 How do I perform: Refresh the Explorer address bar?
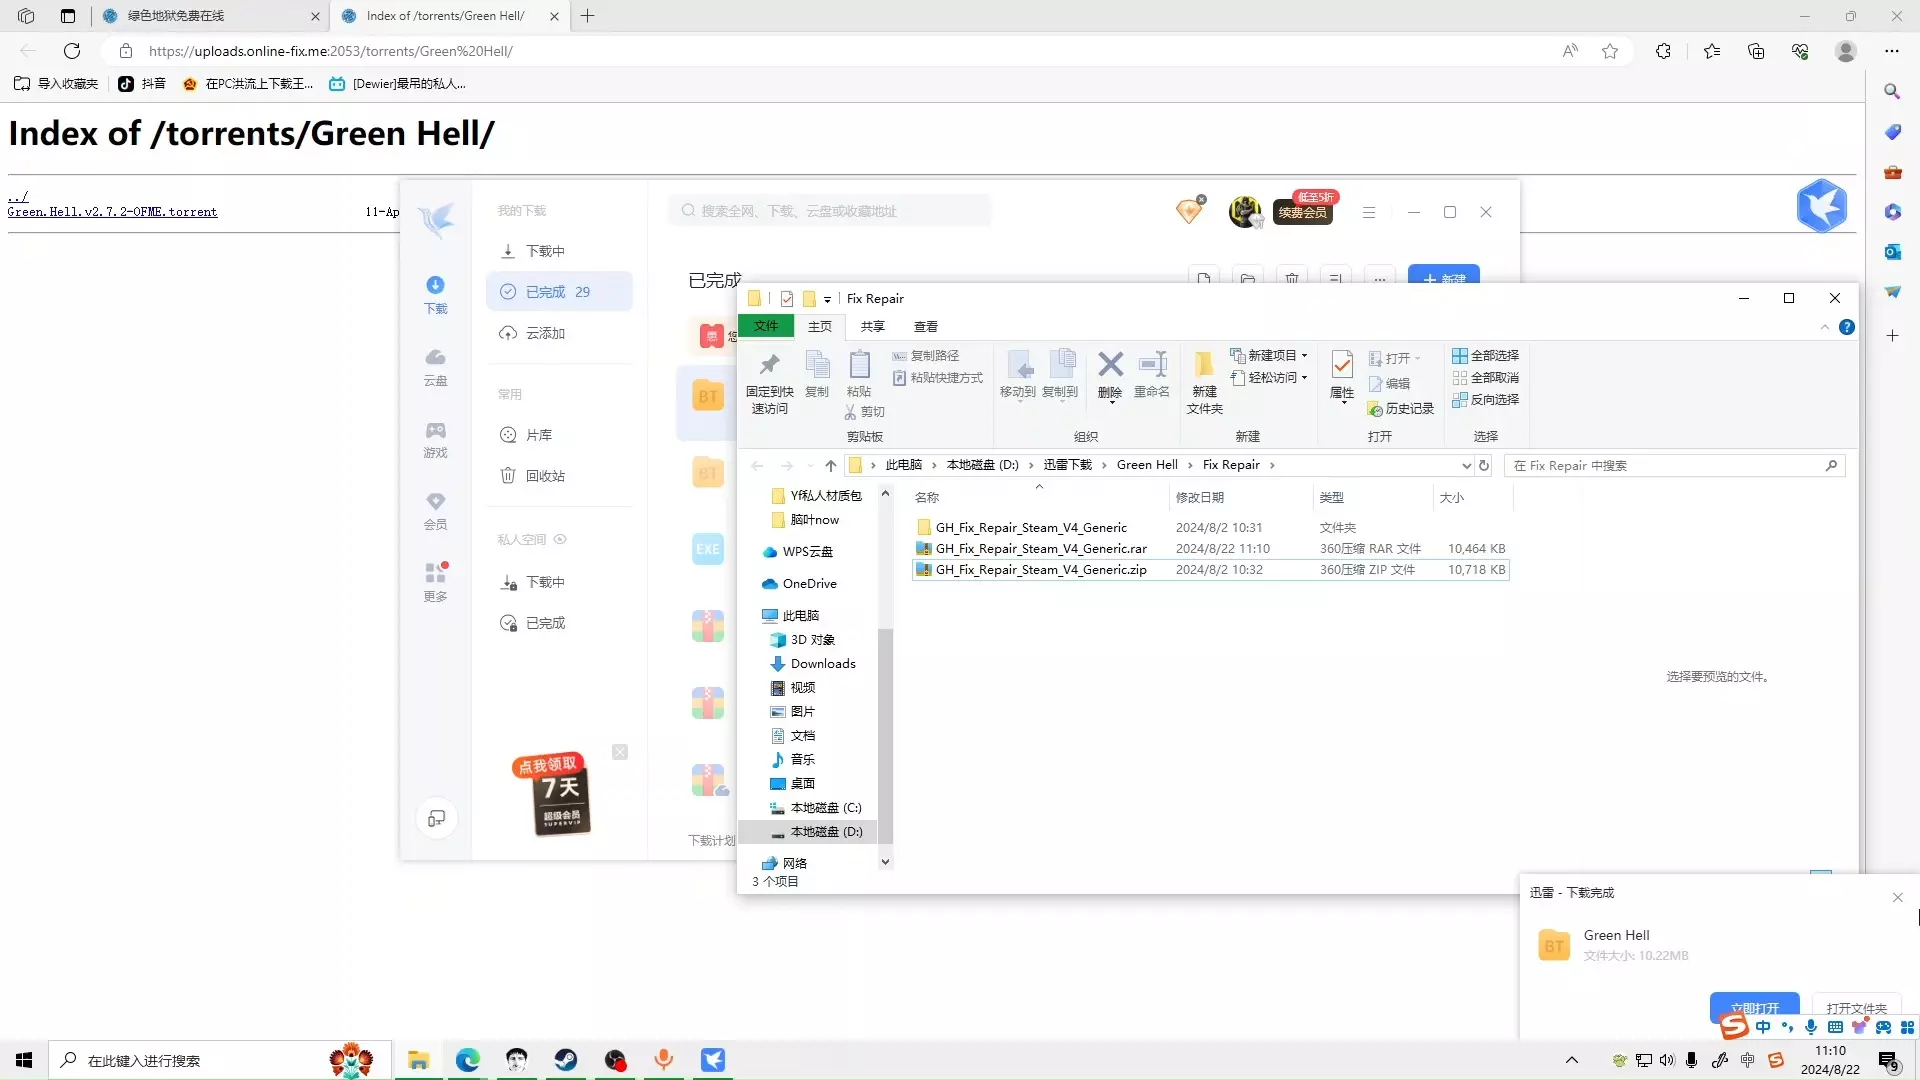1484,465
